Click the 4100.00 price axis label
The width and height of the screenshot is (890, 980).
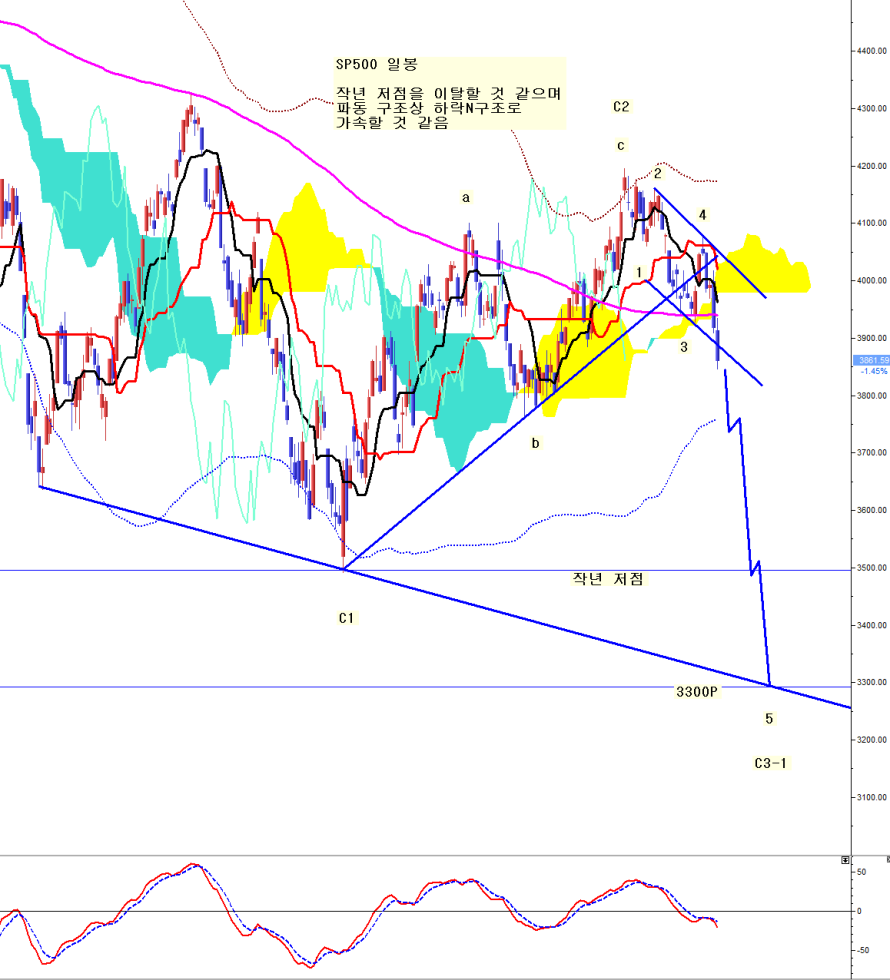(872, 222)
